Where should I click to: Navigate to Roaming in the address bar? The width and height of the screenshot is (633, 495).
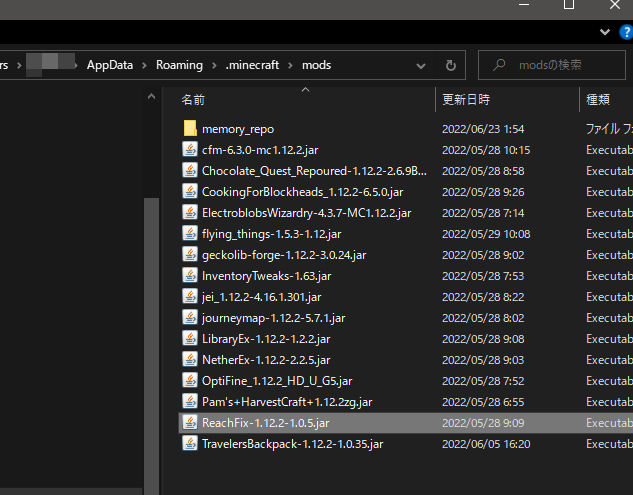tap(179, 65)
